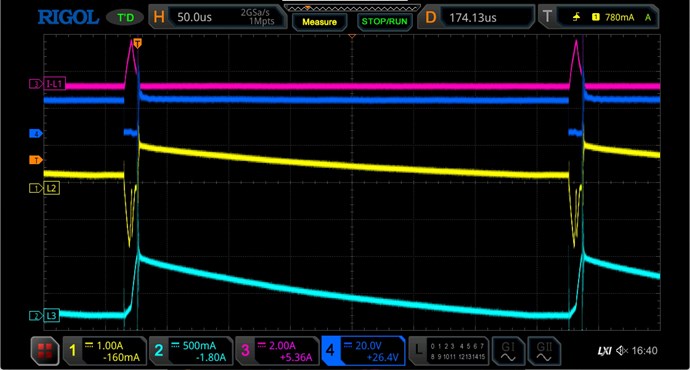
Task: Click the speaker mute icon
Action: click(x=622, y=351)
